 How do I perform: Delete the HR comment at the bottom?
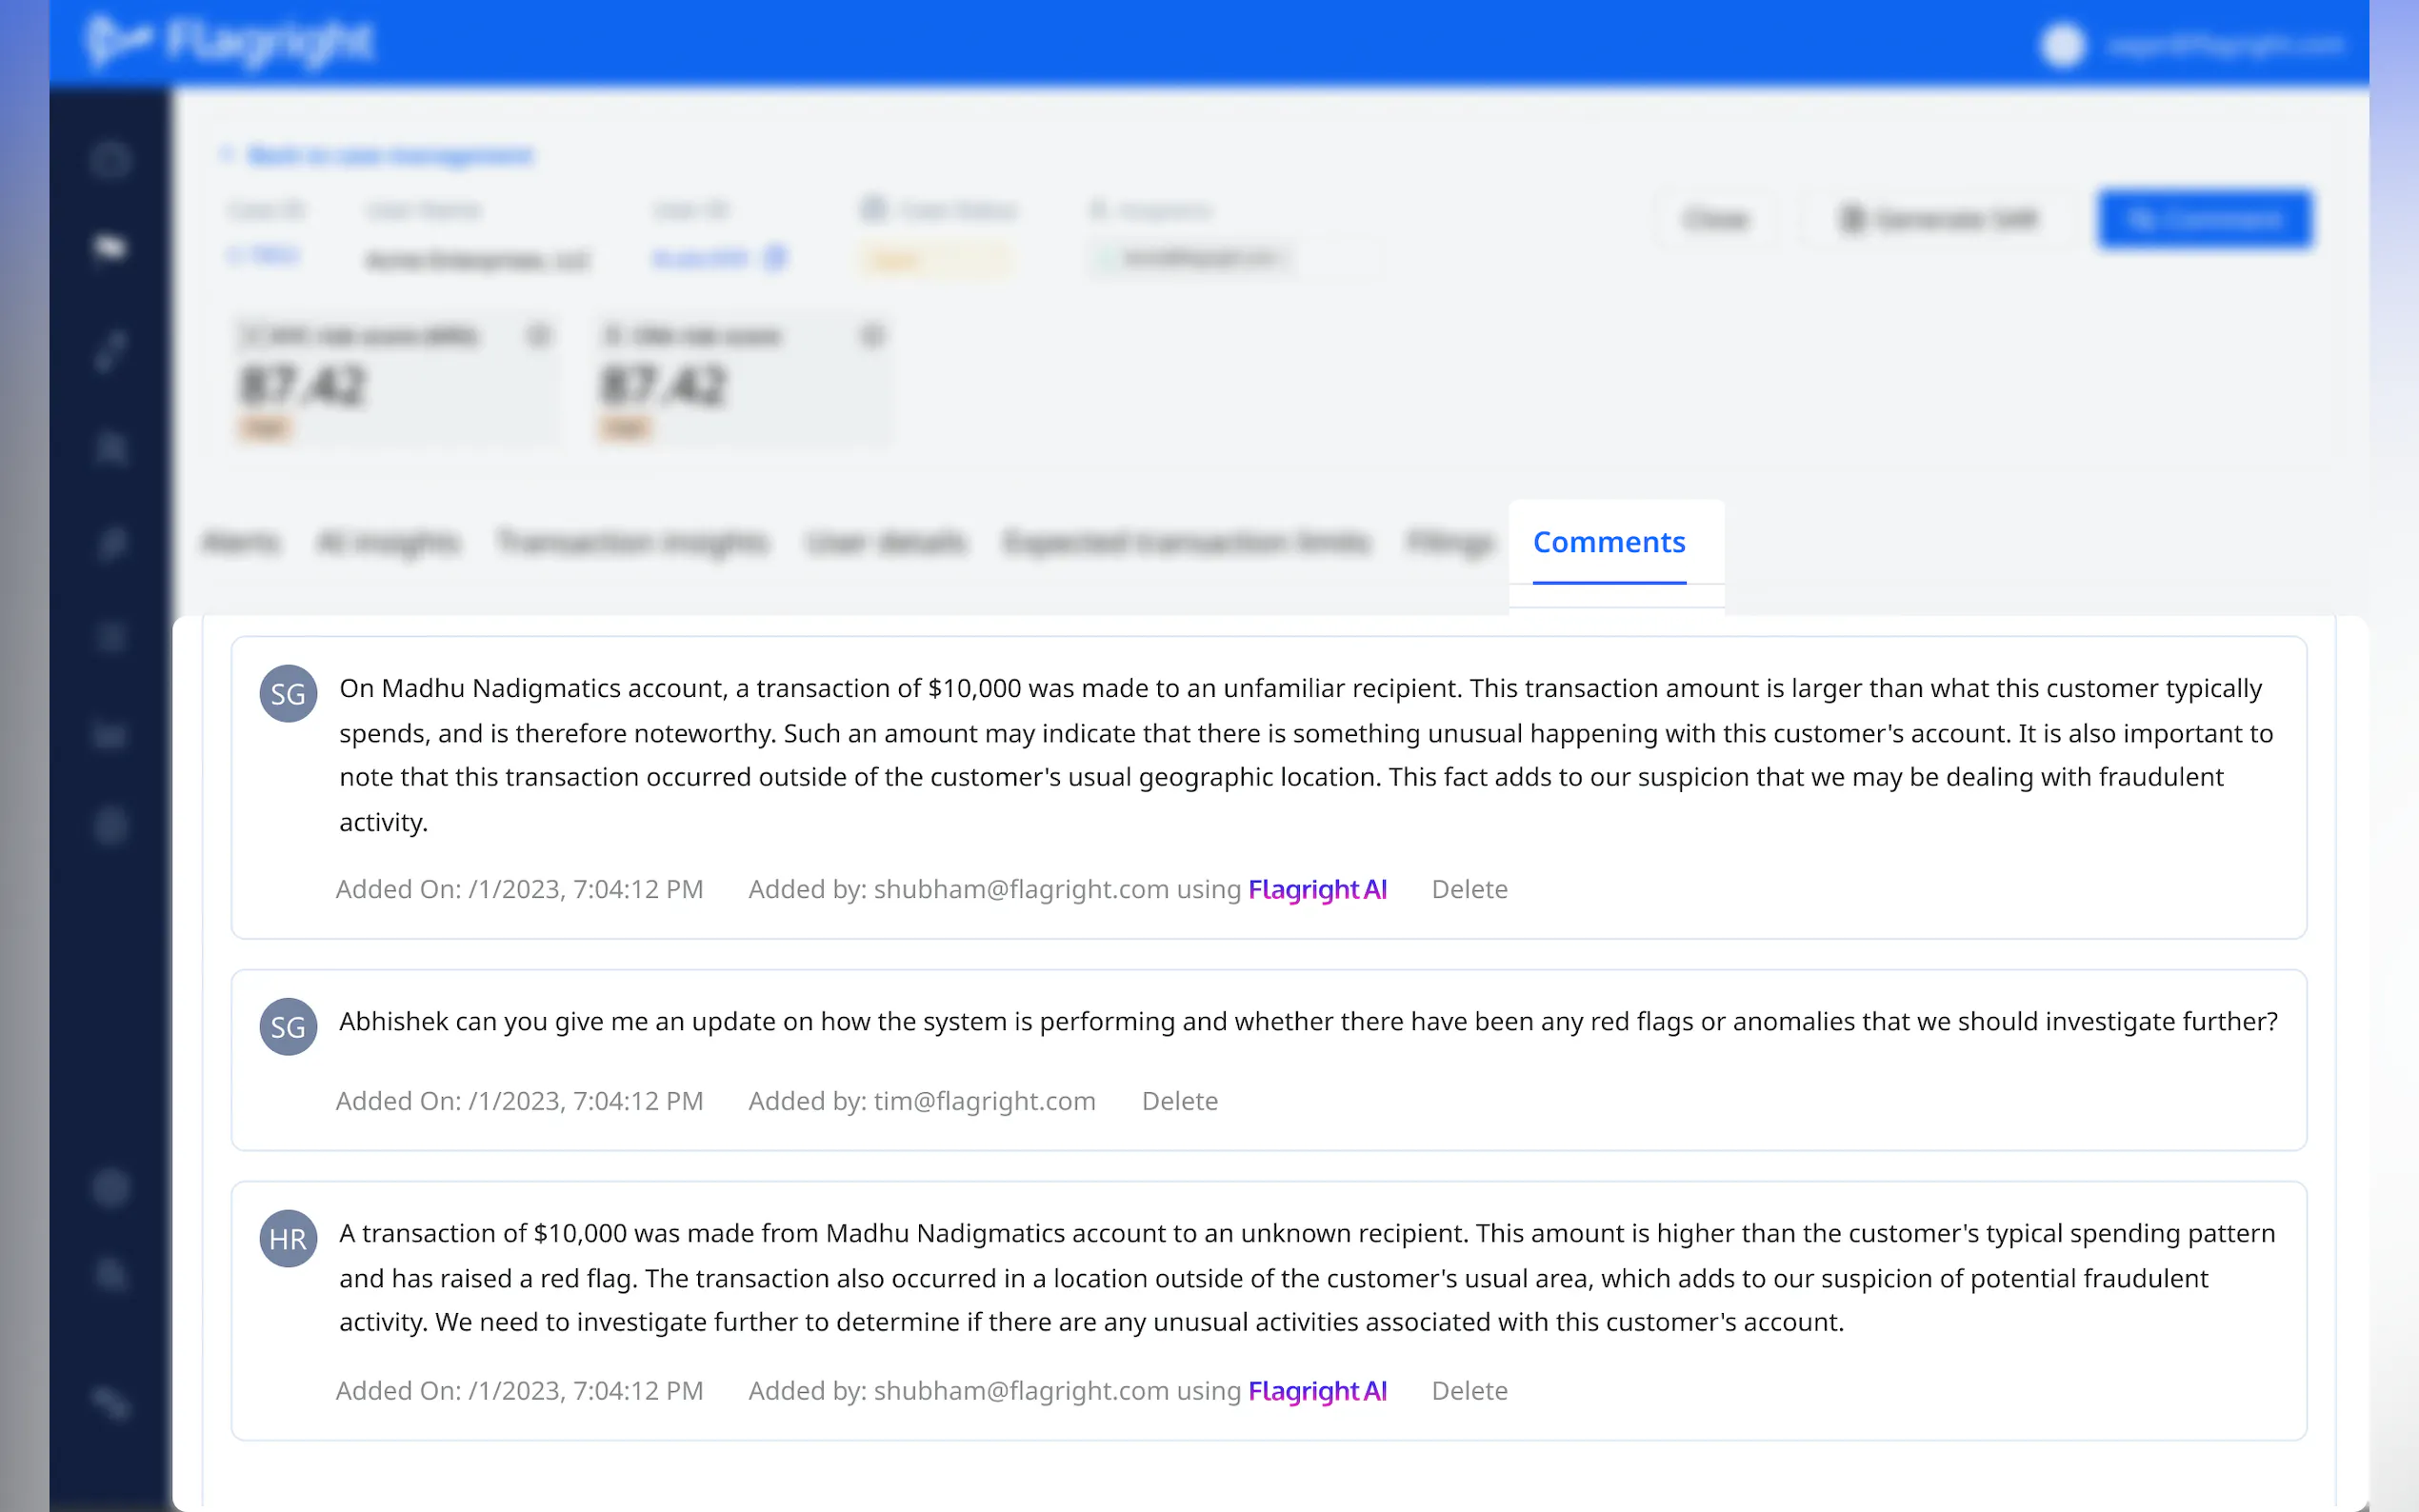[1469, 1391]
